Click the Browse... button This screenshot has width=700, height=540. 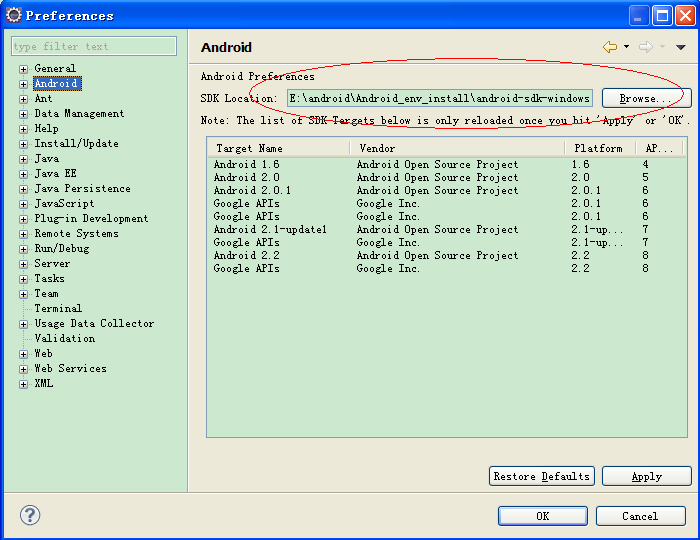pyautogui.click(x=646, y=98)
